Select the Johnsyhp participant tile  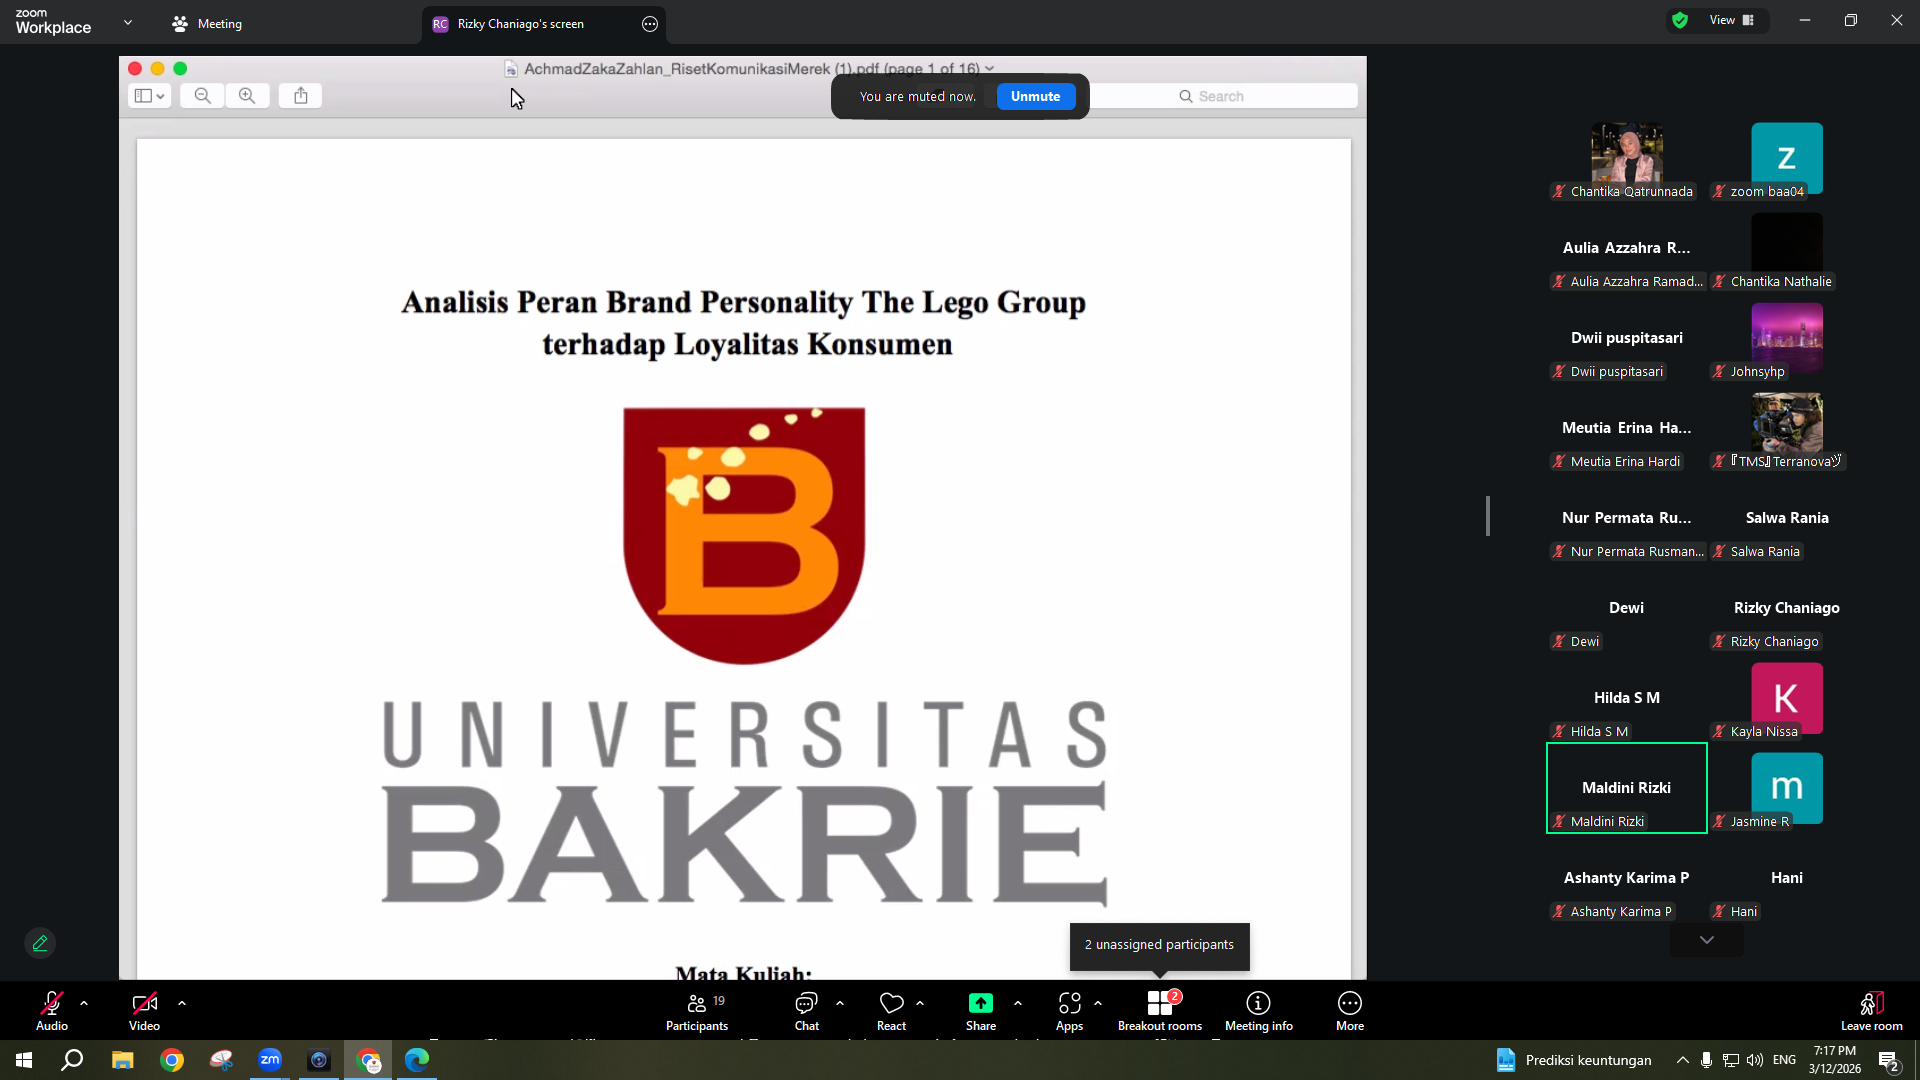(1787, 338)
